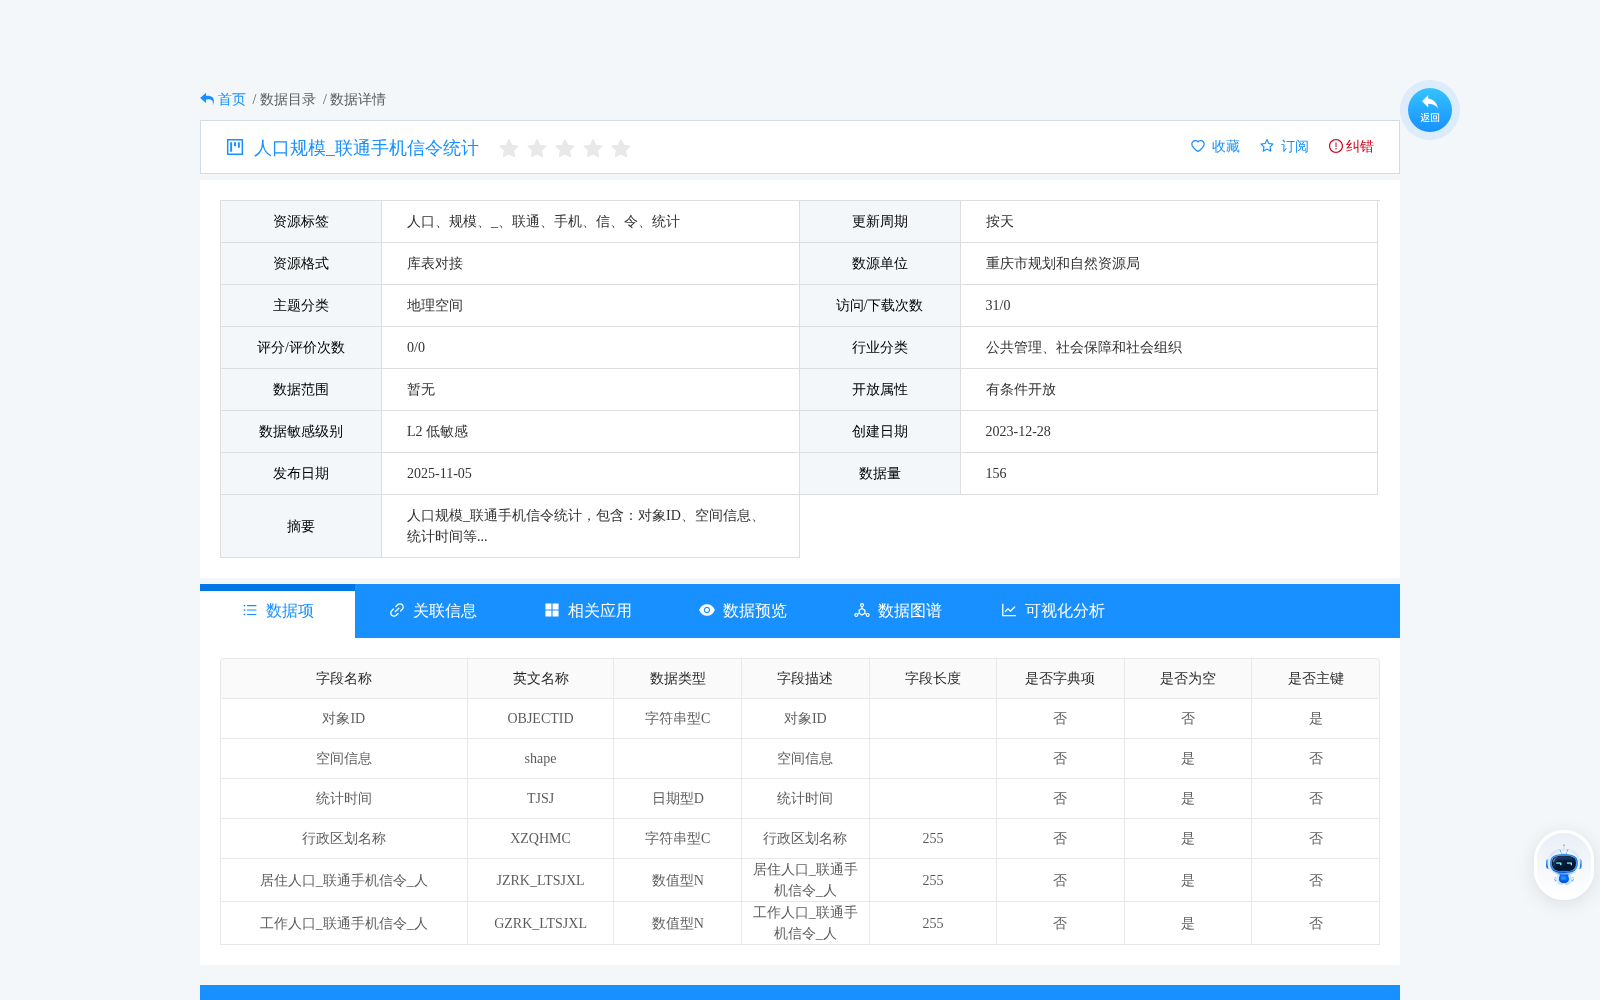1600x1000 pixels.
Task: Click the 是否为空 column header
Action: point(1188,678)
